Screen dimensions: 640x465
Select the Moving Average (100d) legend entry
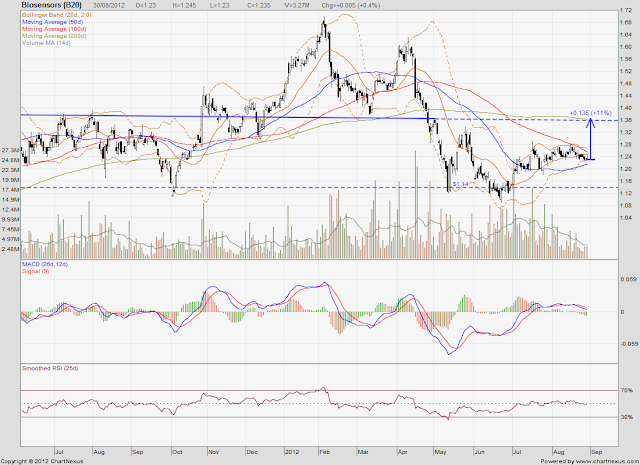[x=54, y=29]
